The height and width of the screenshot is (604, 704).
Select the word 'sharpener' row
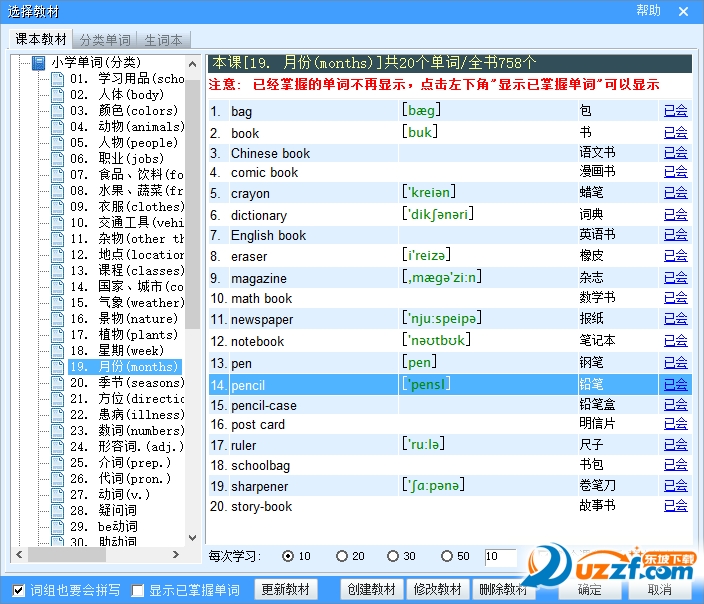click(x=450, y=486)
